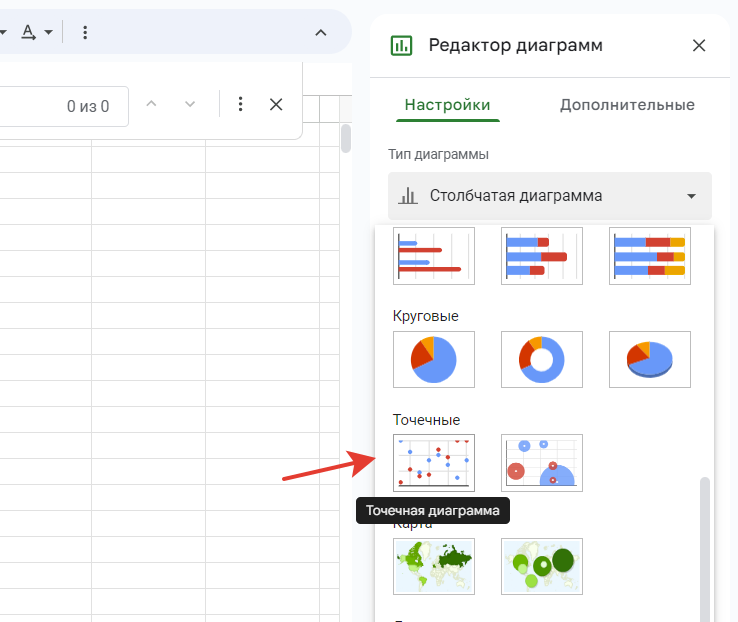The height and width of the screenshot is (622, 738).
Task: Open the Настройки tab
Action: [447, 105]
